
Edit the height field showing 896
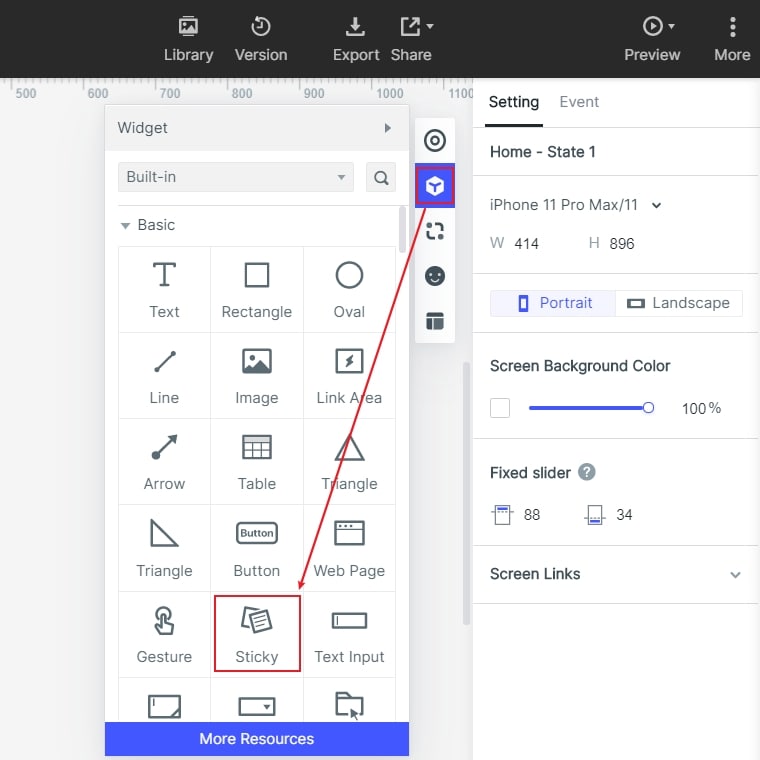click(x=622, y=243)
